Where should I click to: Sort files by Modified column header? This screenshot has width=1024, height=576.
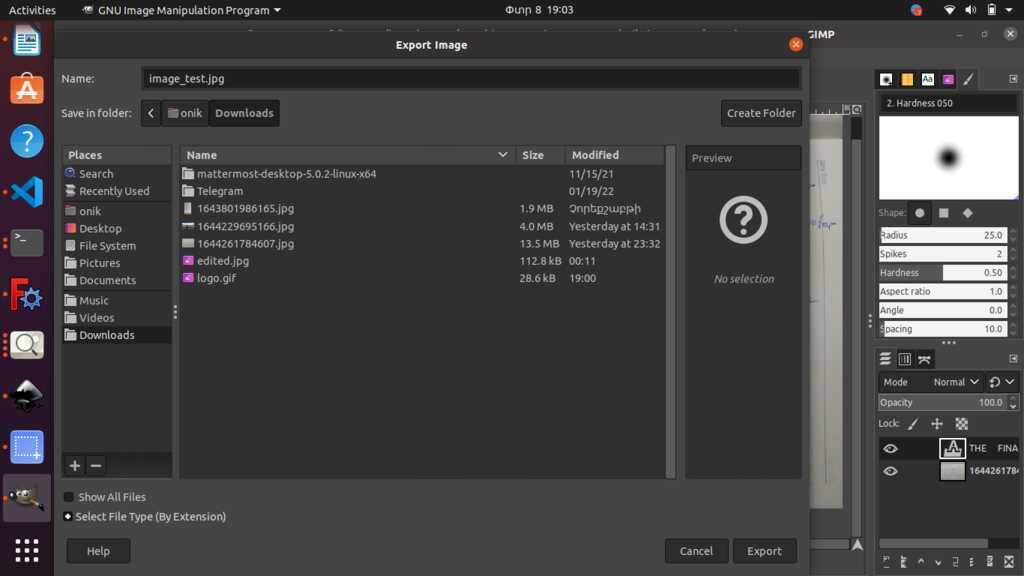click(x=614, y=155)
